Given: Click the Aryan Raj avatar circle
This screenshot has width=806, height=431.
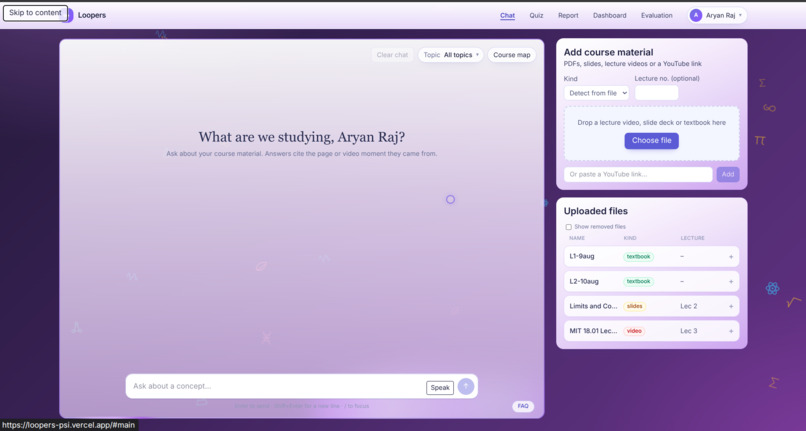Looking at the screenshot, I should (695, 15).
